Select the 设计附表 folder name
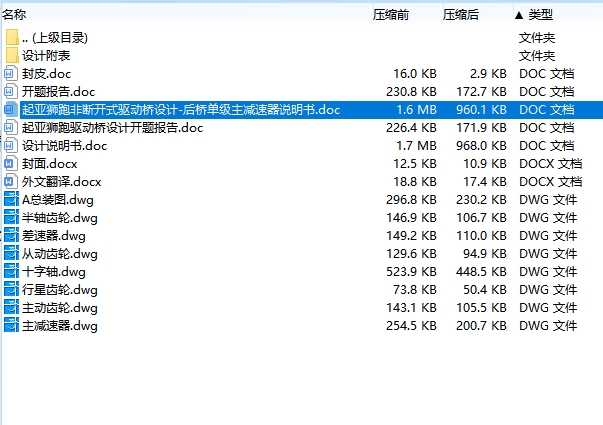The image size is (603, 425). coord(46,56)
